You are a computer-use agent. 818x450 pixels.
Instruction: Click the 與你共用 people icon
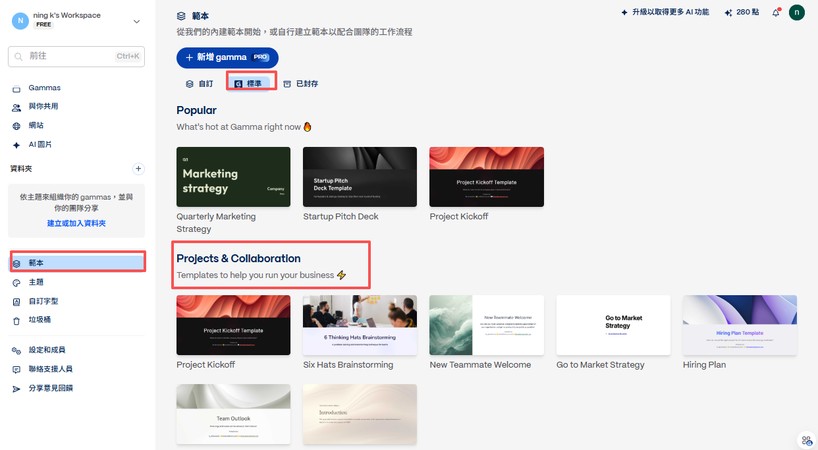coord(16,107)
